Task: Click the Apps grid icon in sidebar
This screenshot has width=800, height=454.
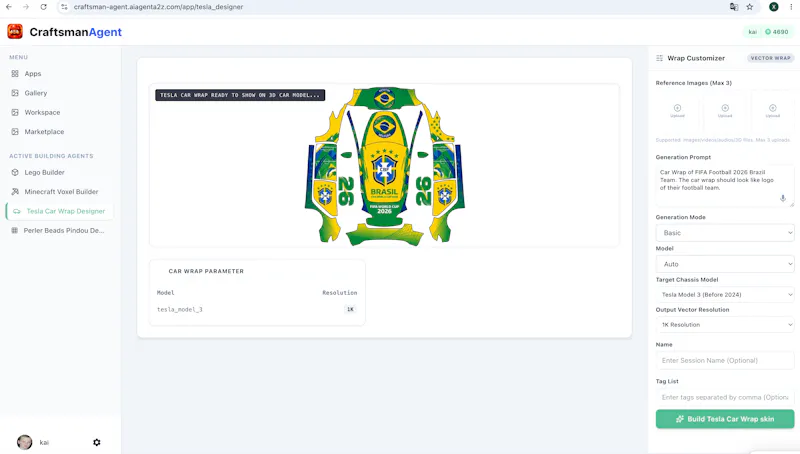Action: point(15,73)
